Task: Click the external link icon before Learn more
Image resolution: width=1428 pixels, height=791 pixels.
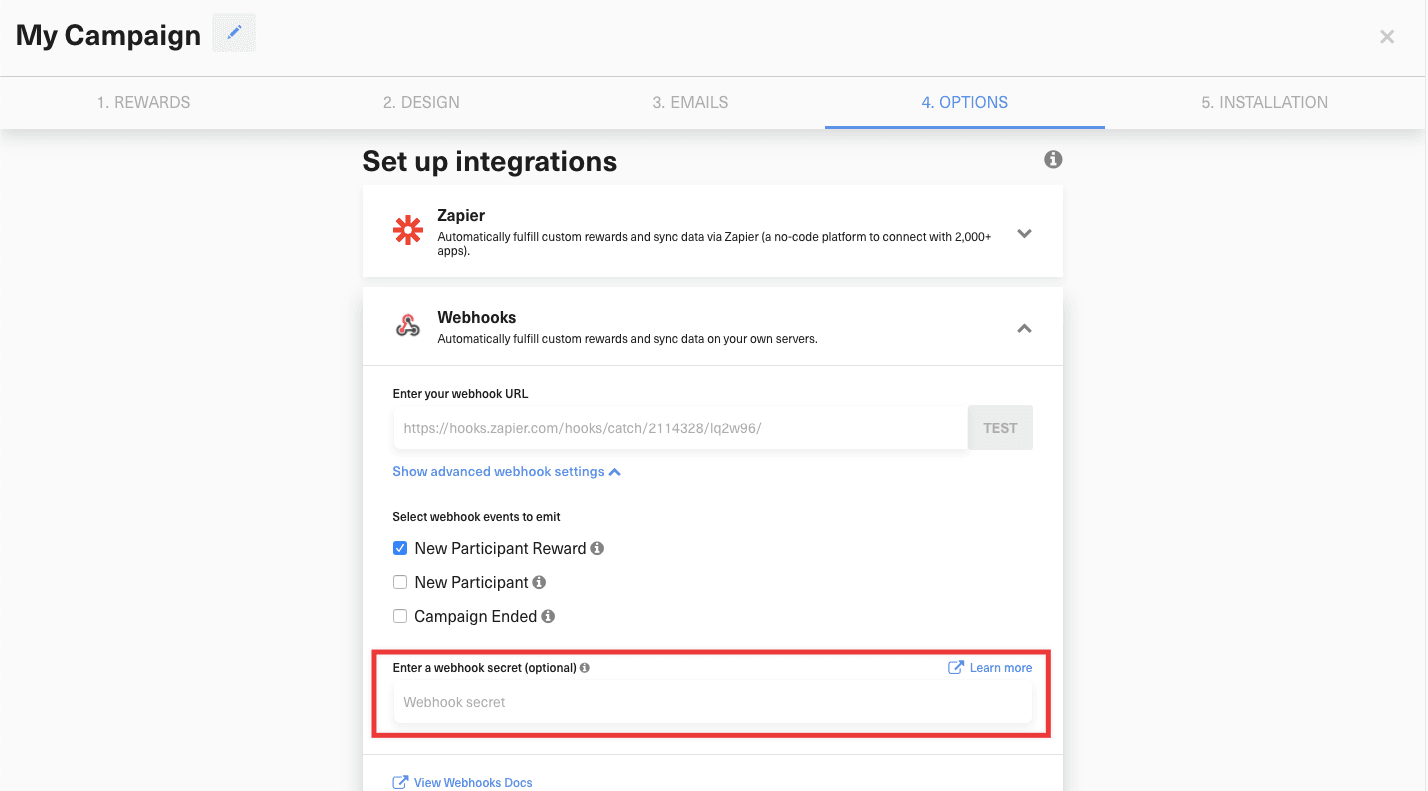Action: tap(955, 667)
